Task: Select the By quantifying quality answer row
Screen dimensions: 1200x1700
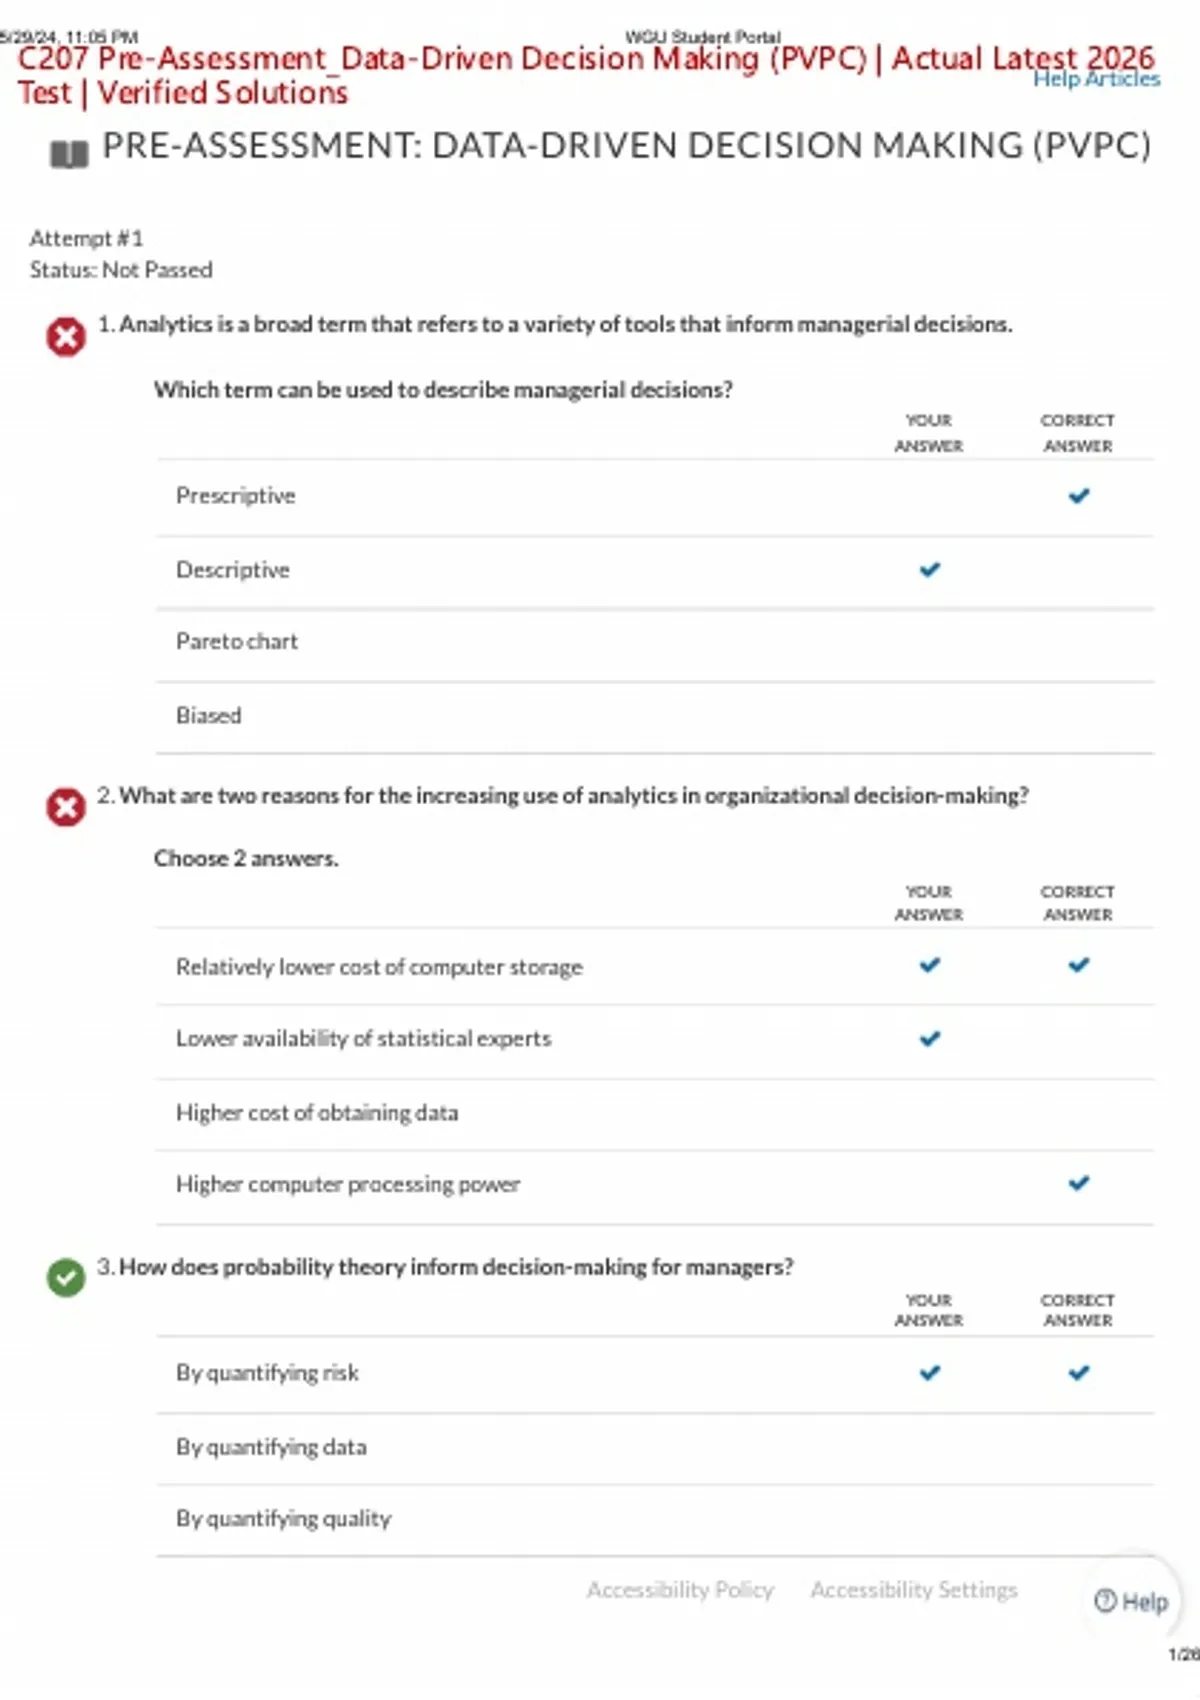Action: click(655, 1520)
